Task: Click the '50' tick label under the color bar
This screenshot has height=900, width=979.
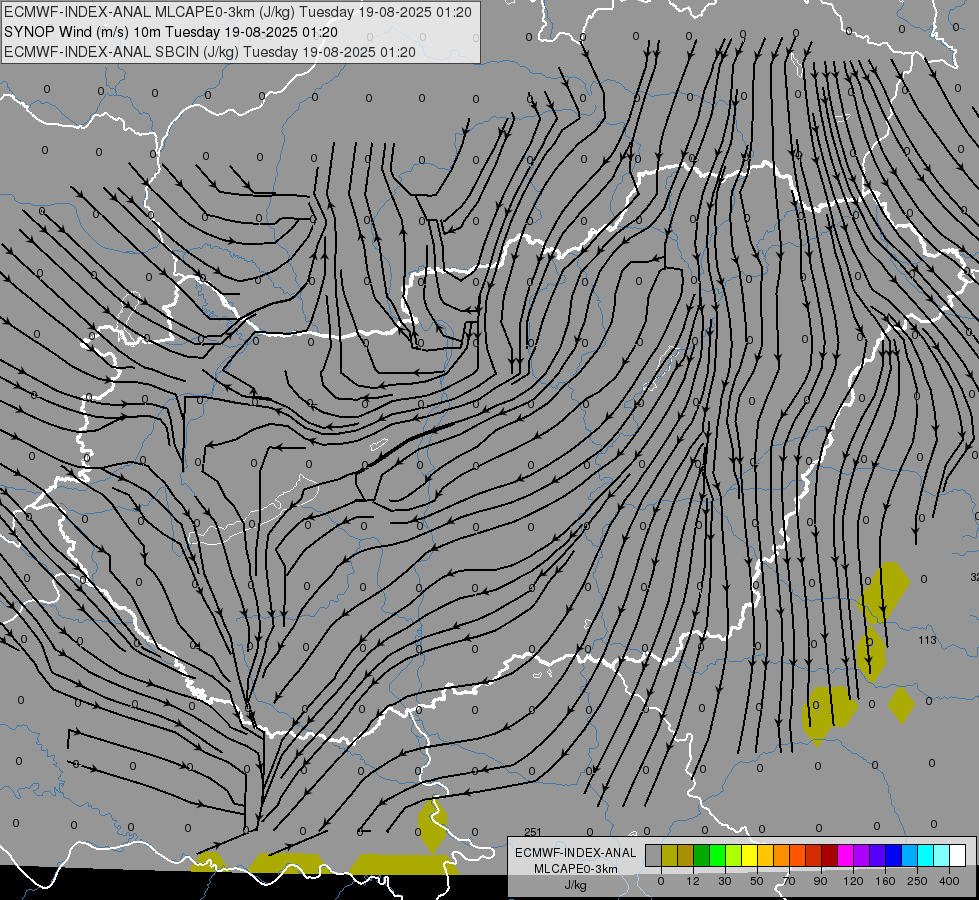Action: 757,881
